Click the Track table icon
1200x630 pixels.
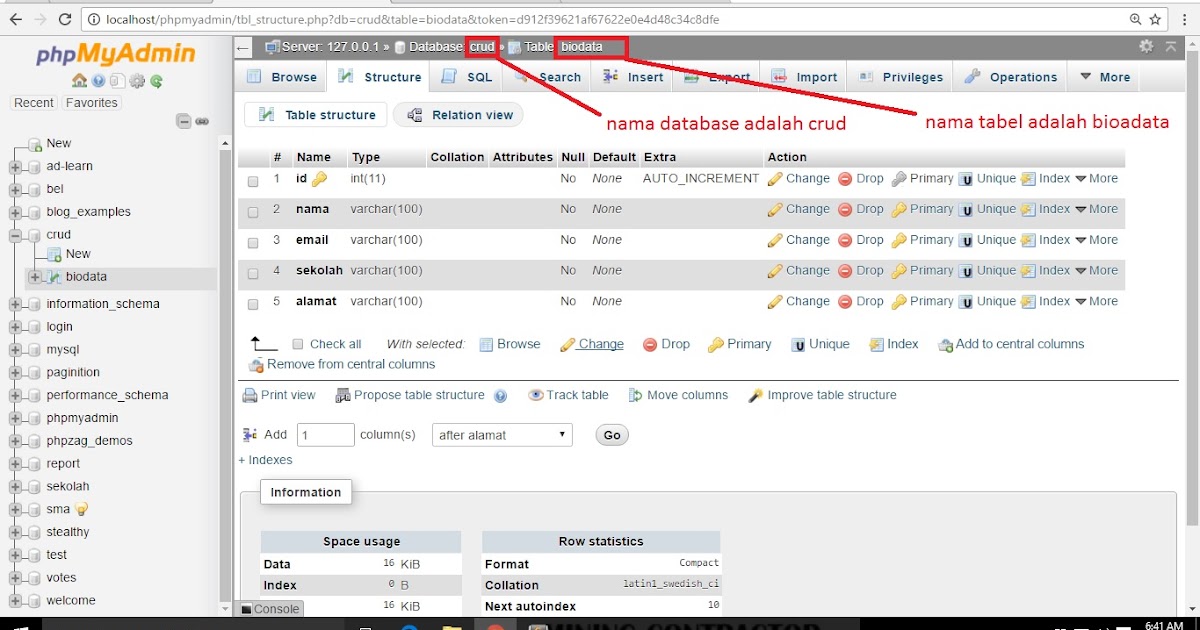coord(537,395)
